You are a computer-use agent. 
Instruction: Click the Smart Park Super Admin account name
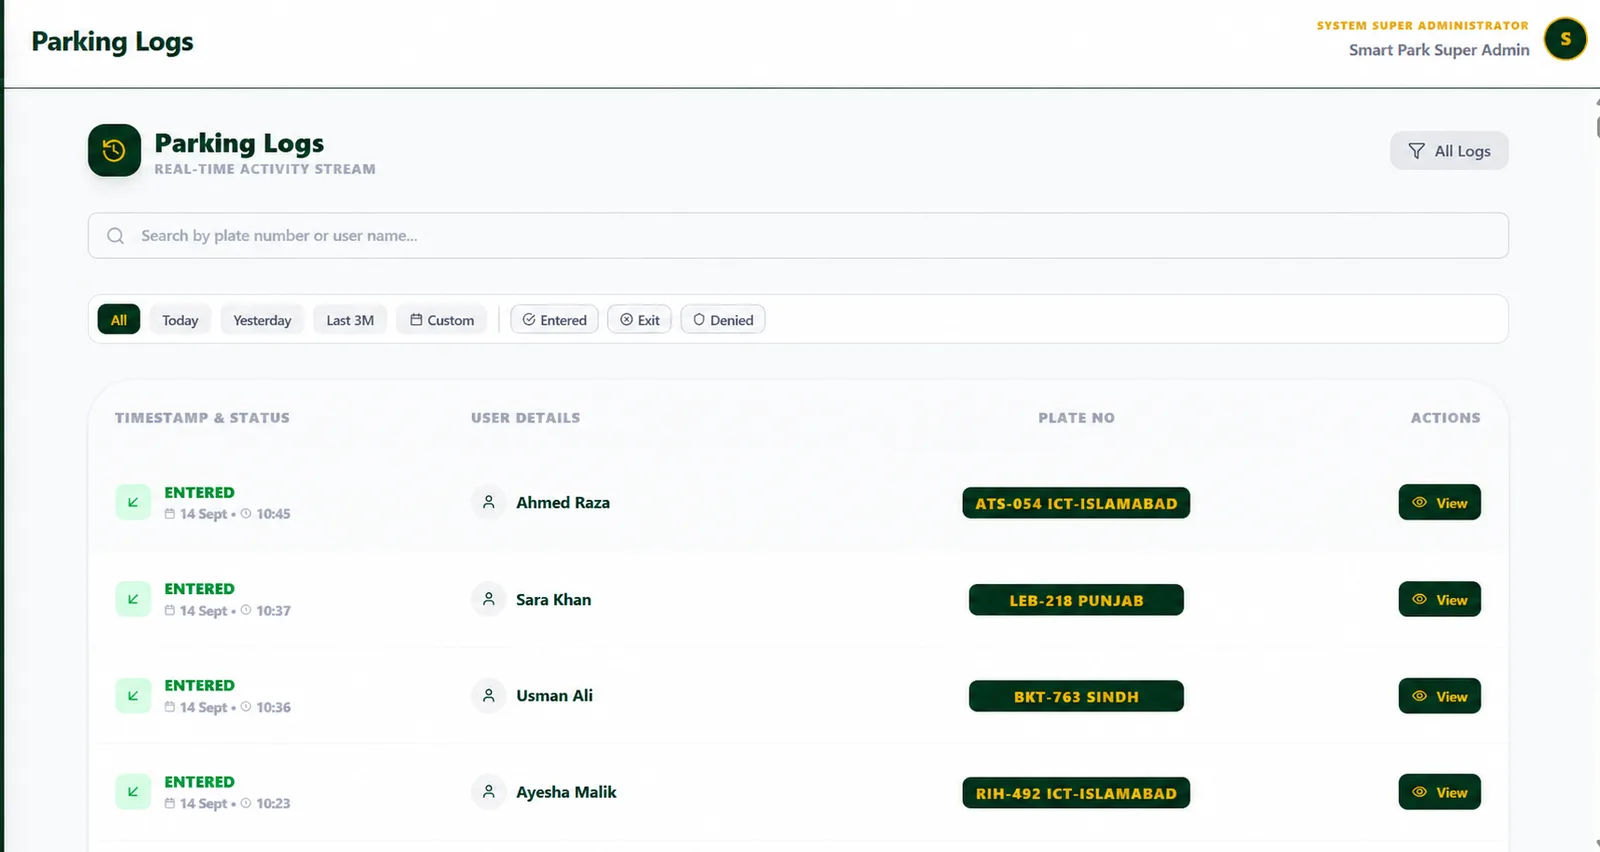coord(1439,50)
